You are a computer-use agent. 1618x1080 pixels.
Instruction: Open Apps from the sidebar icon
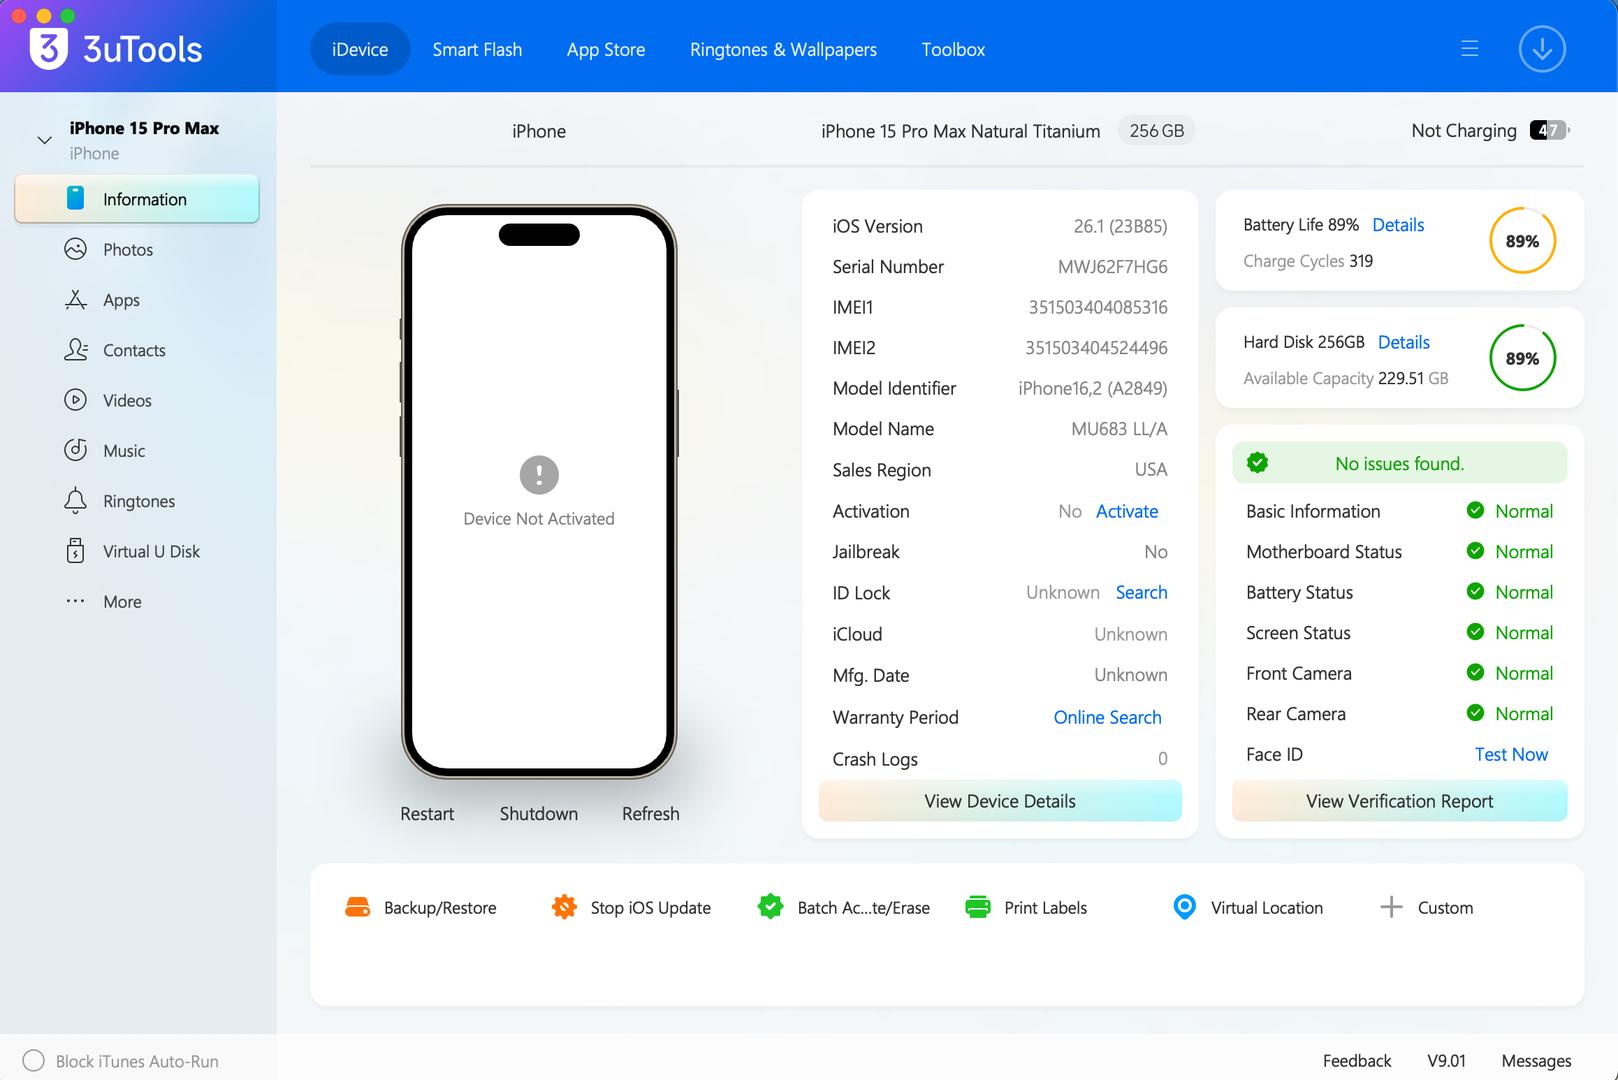tap(76, 300)
